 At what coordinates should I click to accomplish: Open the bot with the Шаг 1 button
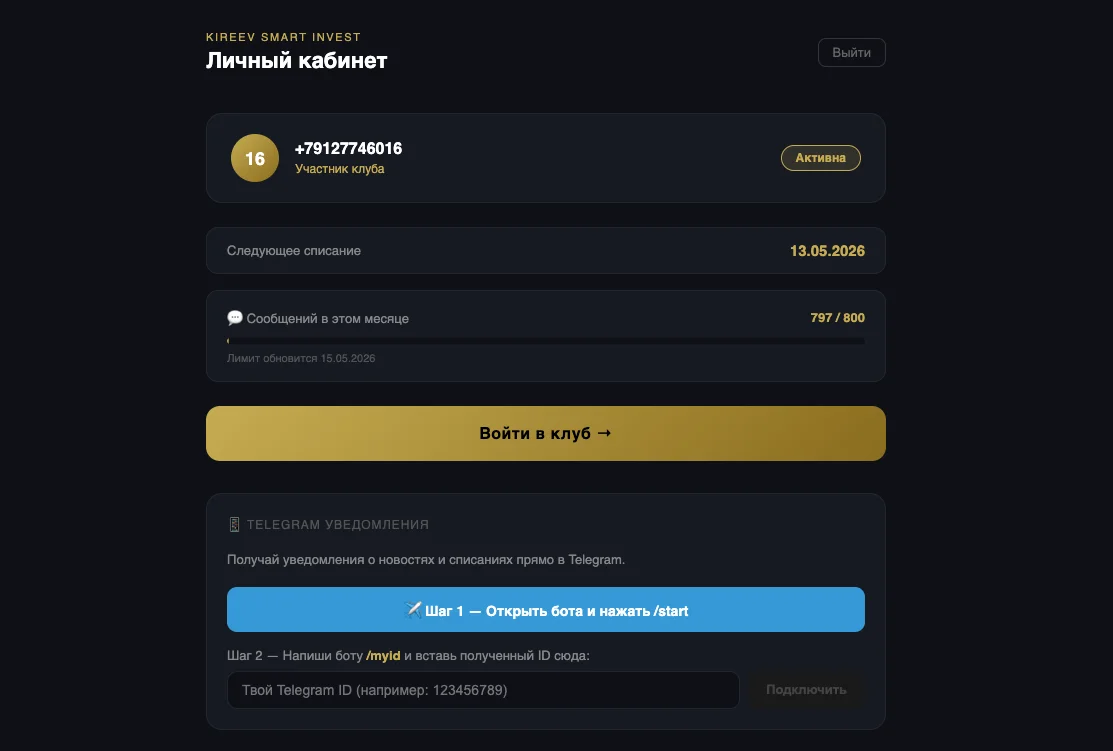[x=545, y=610]
